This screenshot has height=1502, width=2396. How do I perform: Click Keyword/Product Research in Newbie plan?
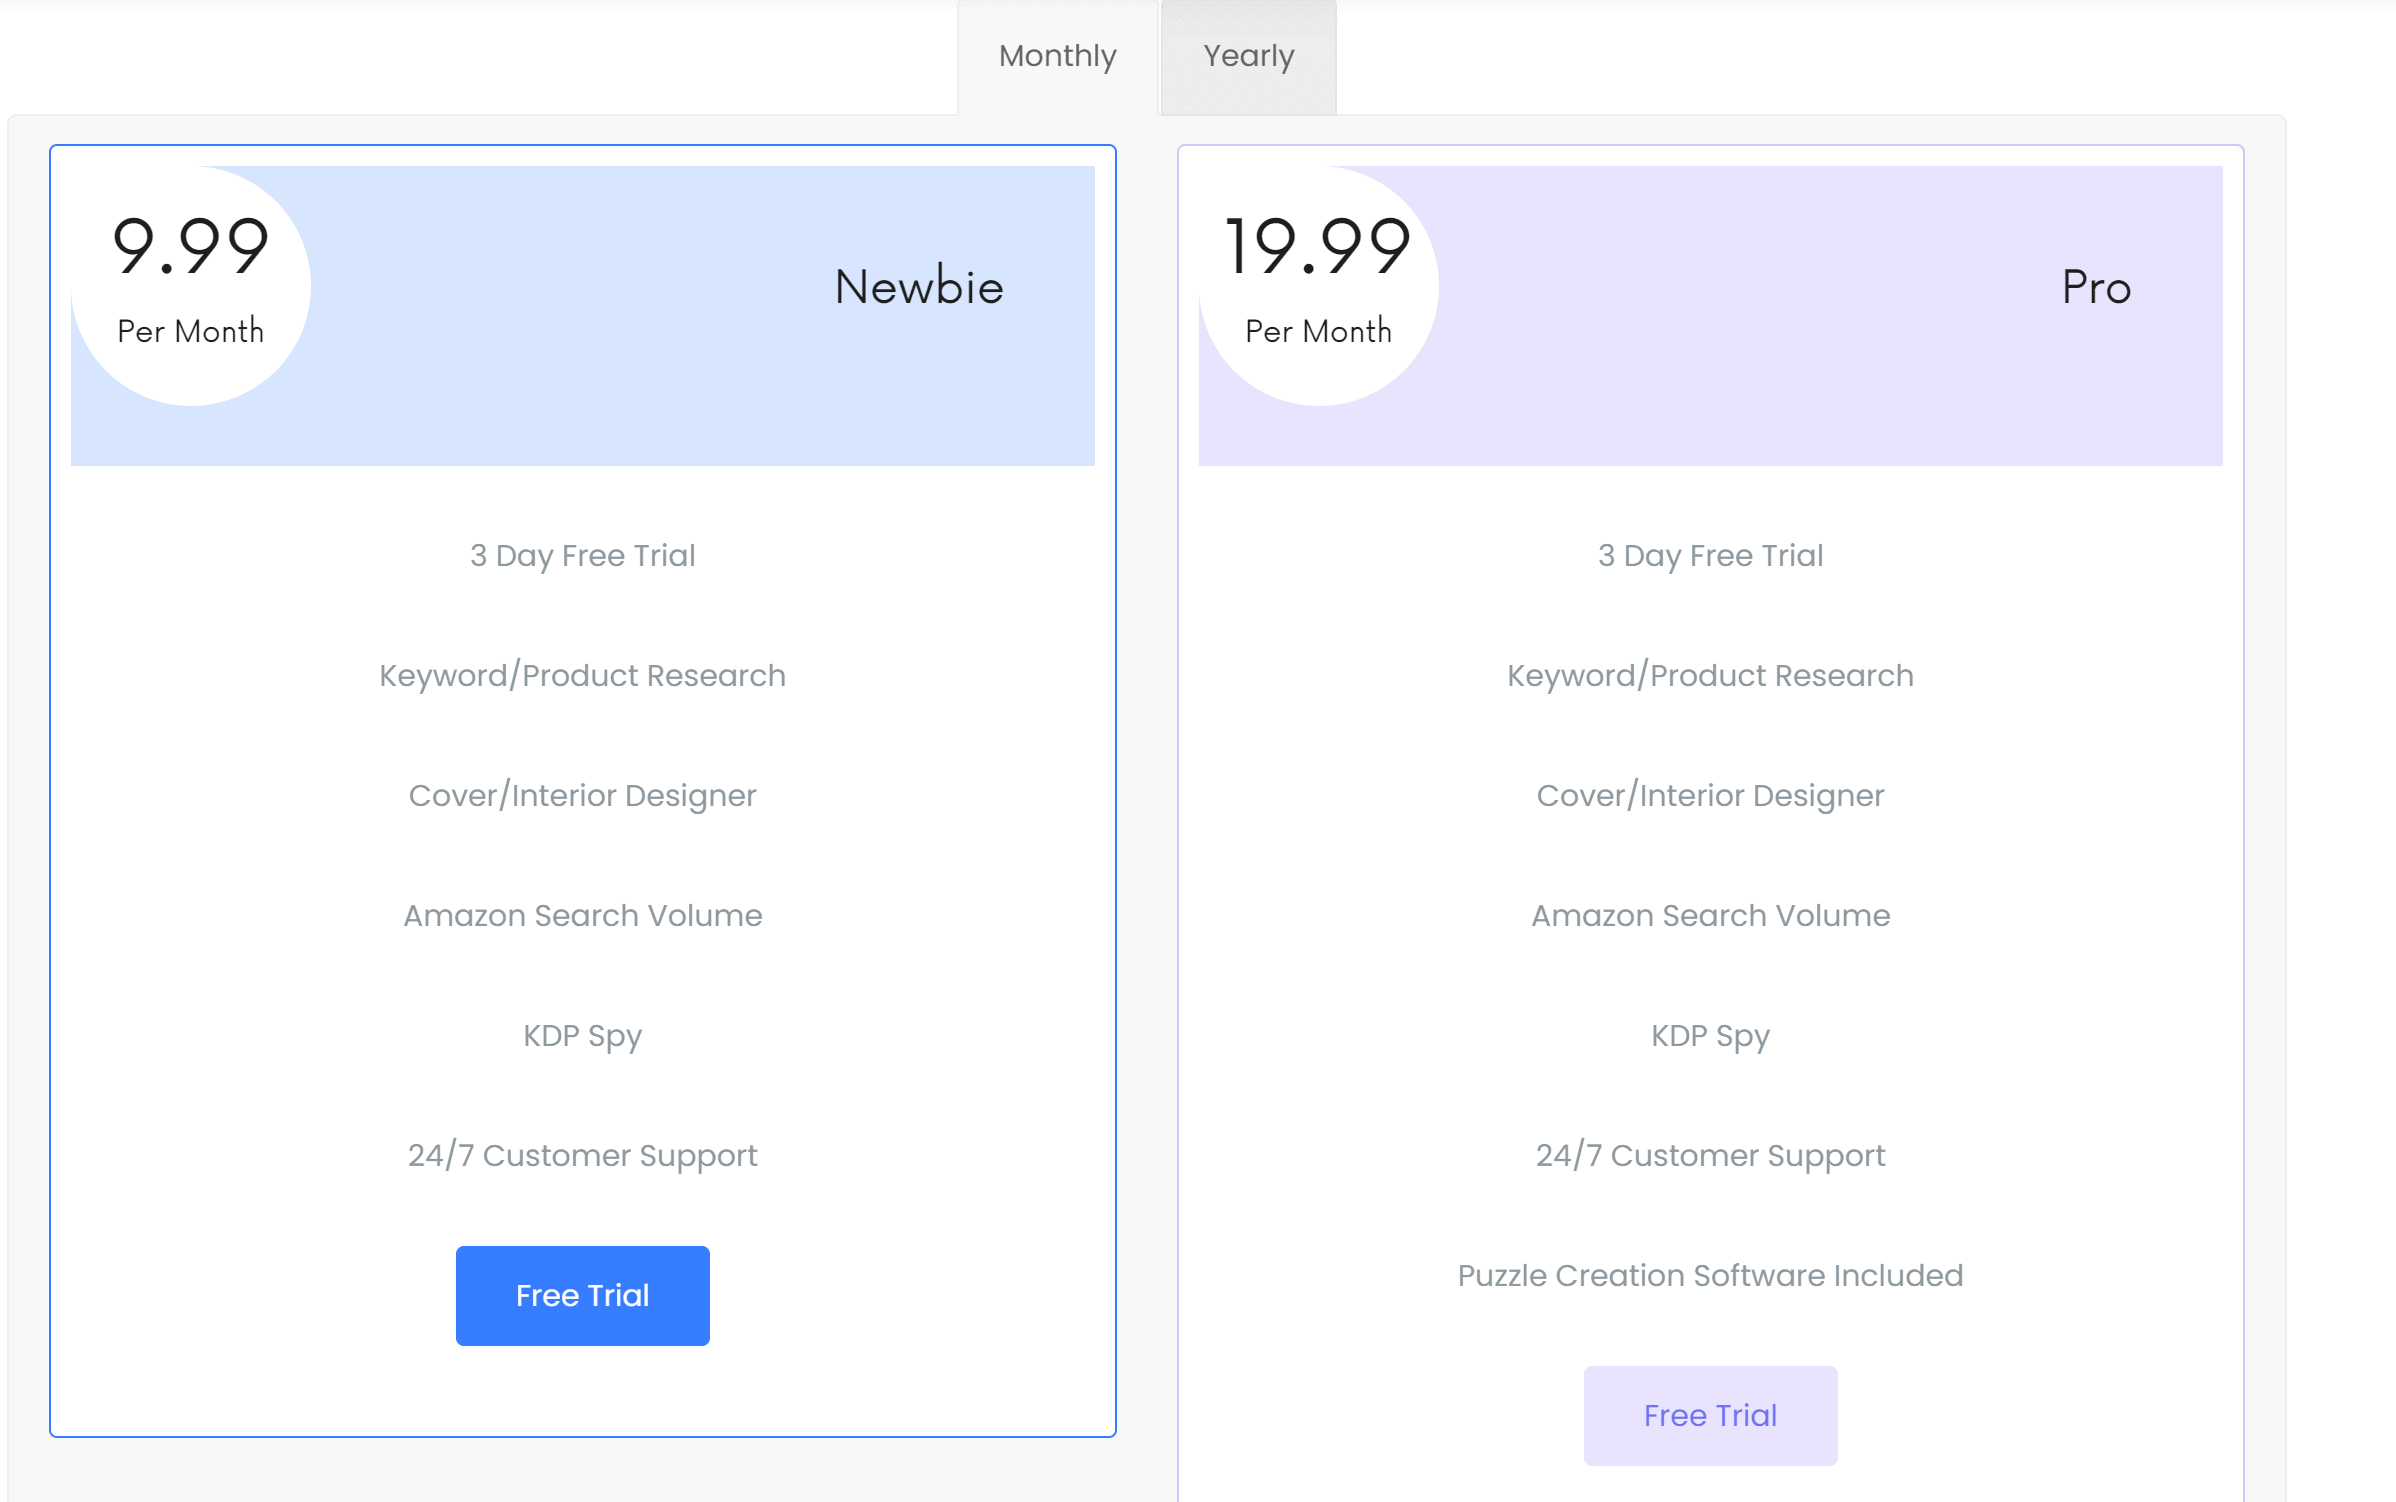click(x=582, y=675)
